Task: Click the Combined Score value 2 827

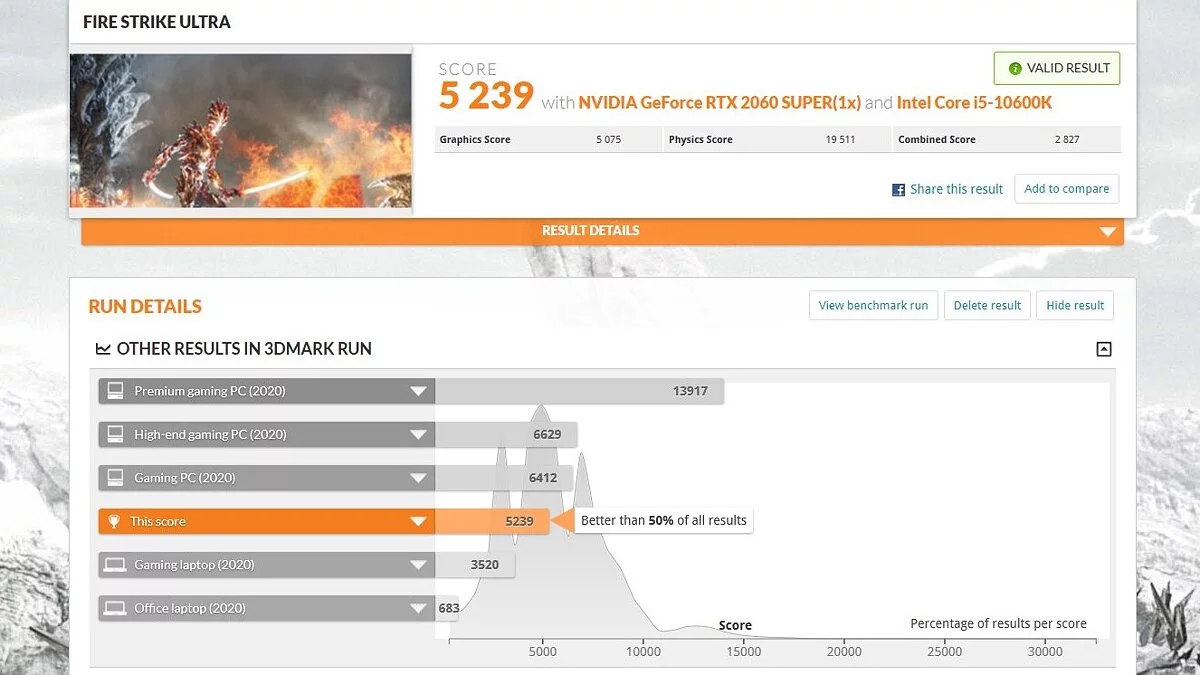Action: (x=1066, y=140)
